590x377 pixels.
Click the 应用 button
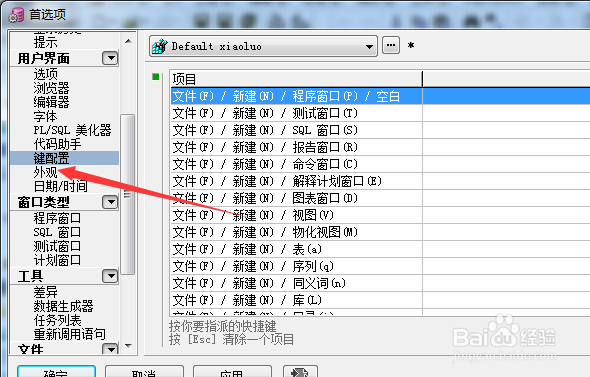click(x=232, y=371)
